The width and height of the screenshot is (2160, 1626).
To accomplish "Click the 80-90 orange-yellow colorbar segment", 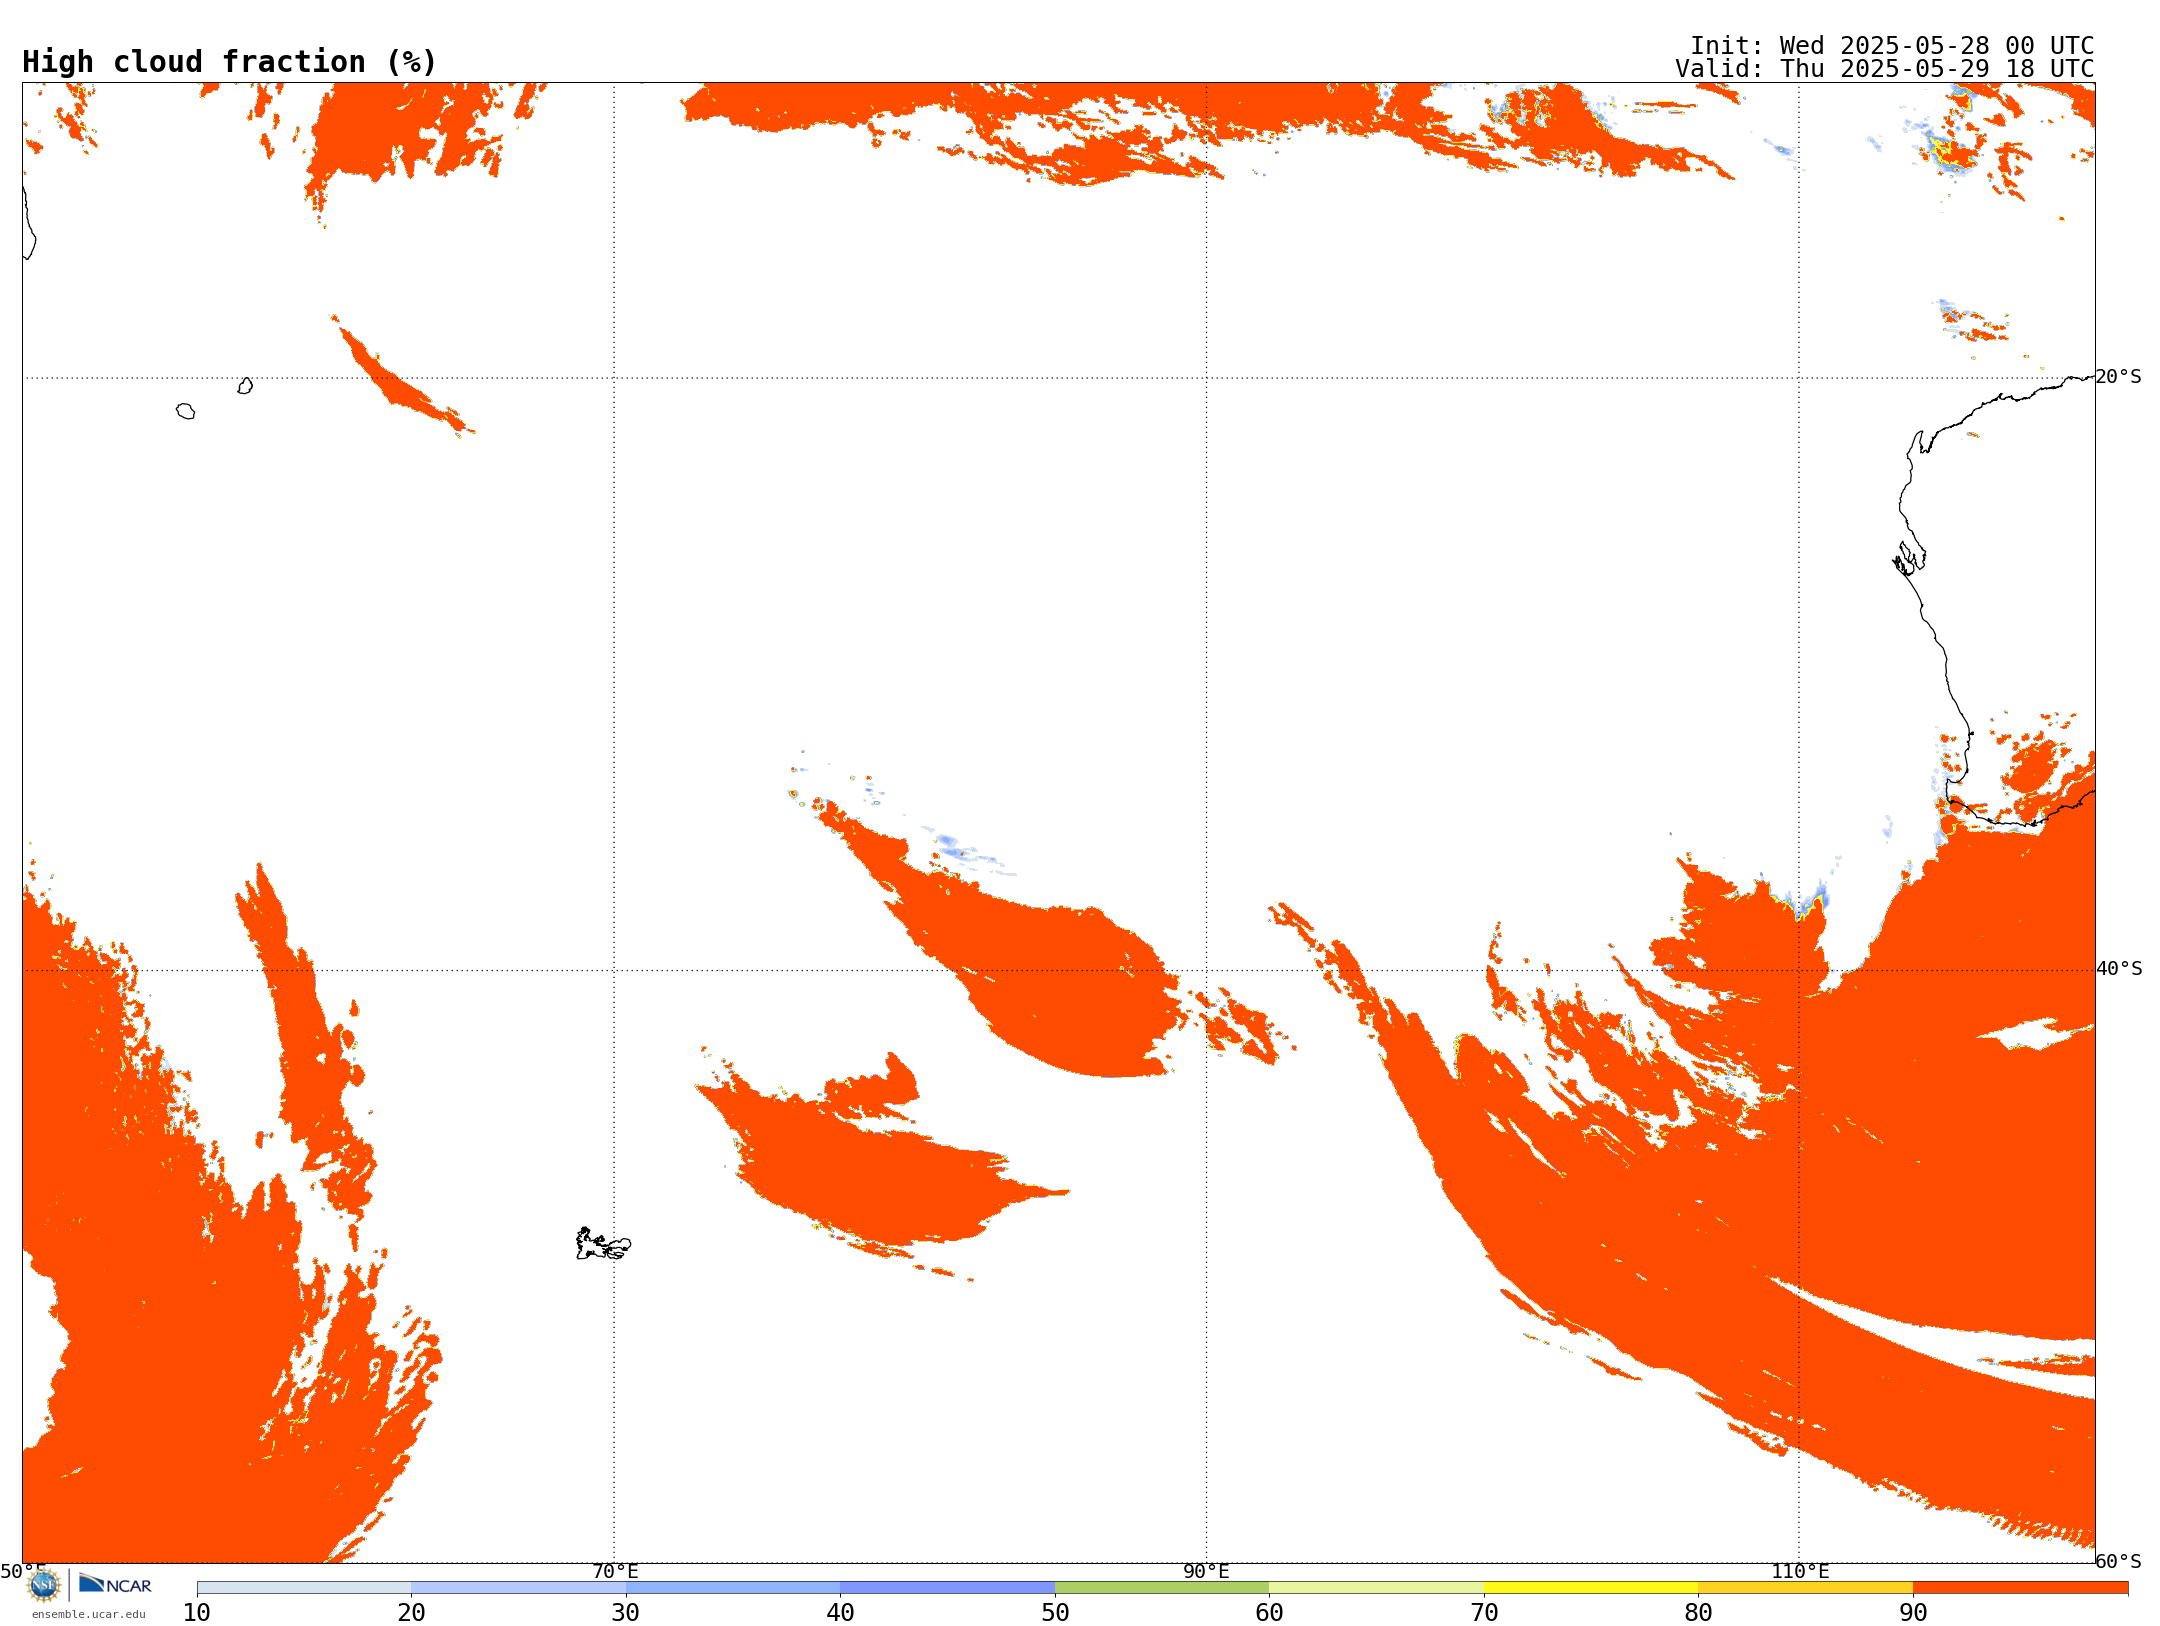I will point(1805,1588).
